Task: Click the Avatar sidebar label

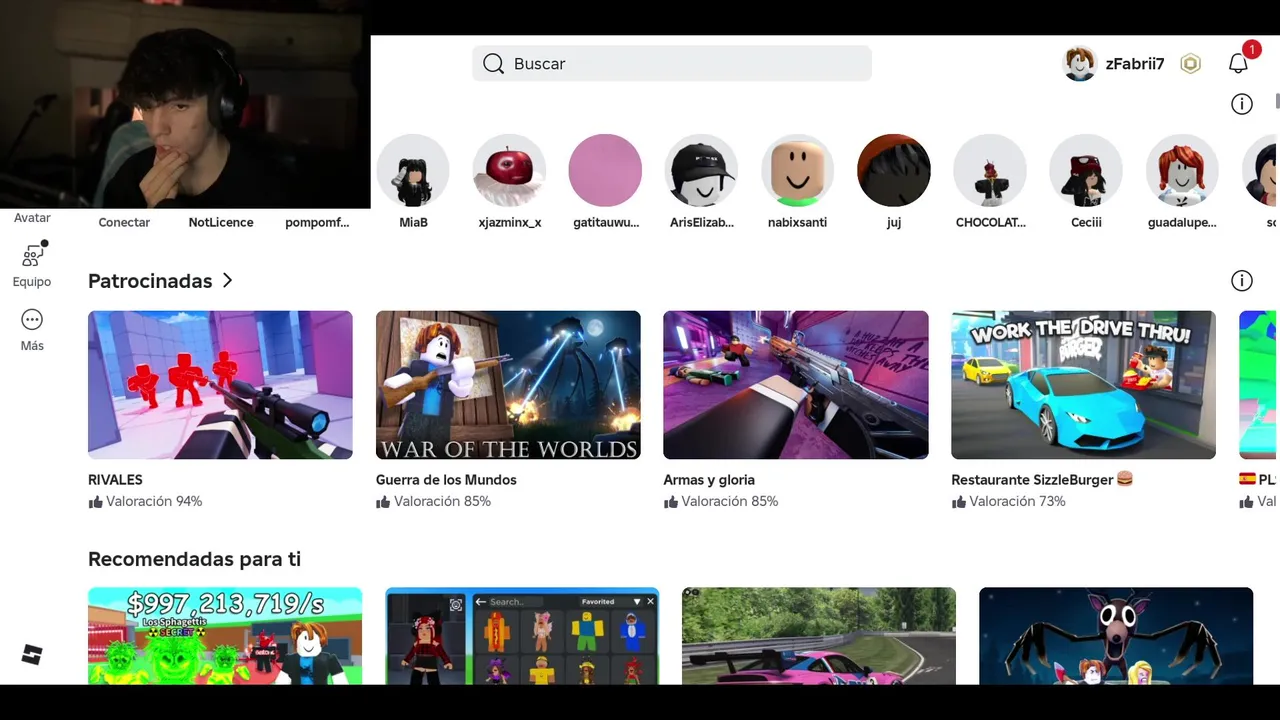Action: (32, 218)
